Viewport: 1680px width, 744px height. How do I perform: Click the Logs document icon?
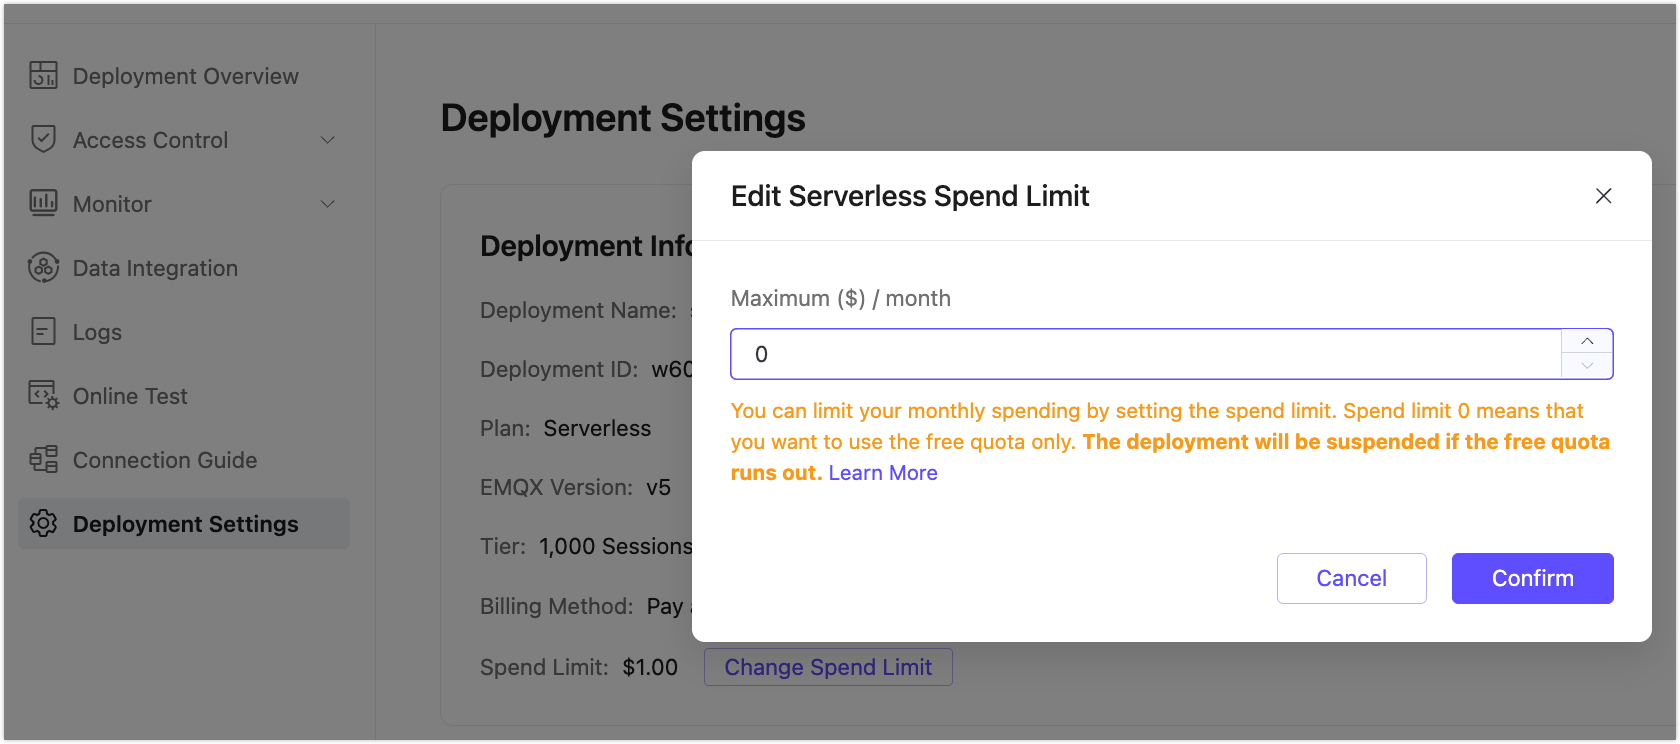[x=43, y=331]
